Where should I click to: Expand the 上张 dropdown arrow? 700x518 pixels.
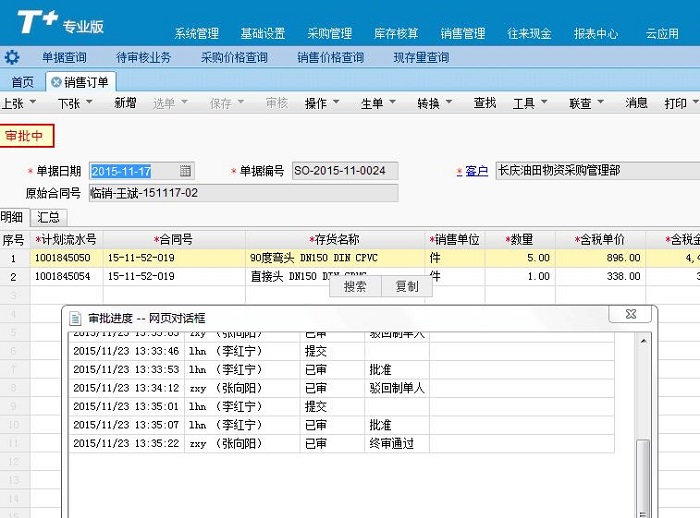33,103
